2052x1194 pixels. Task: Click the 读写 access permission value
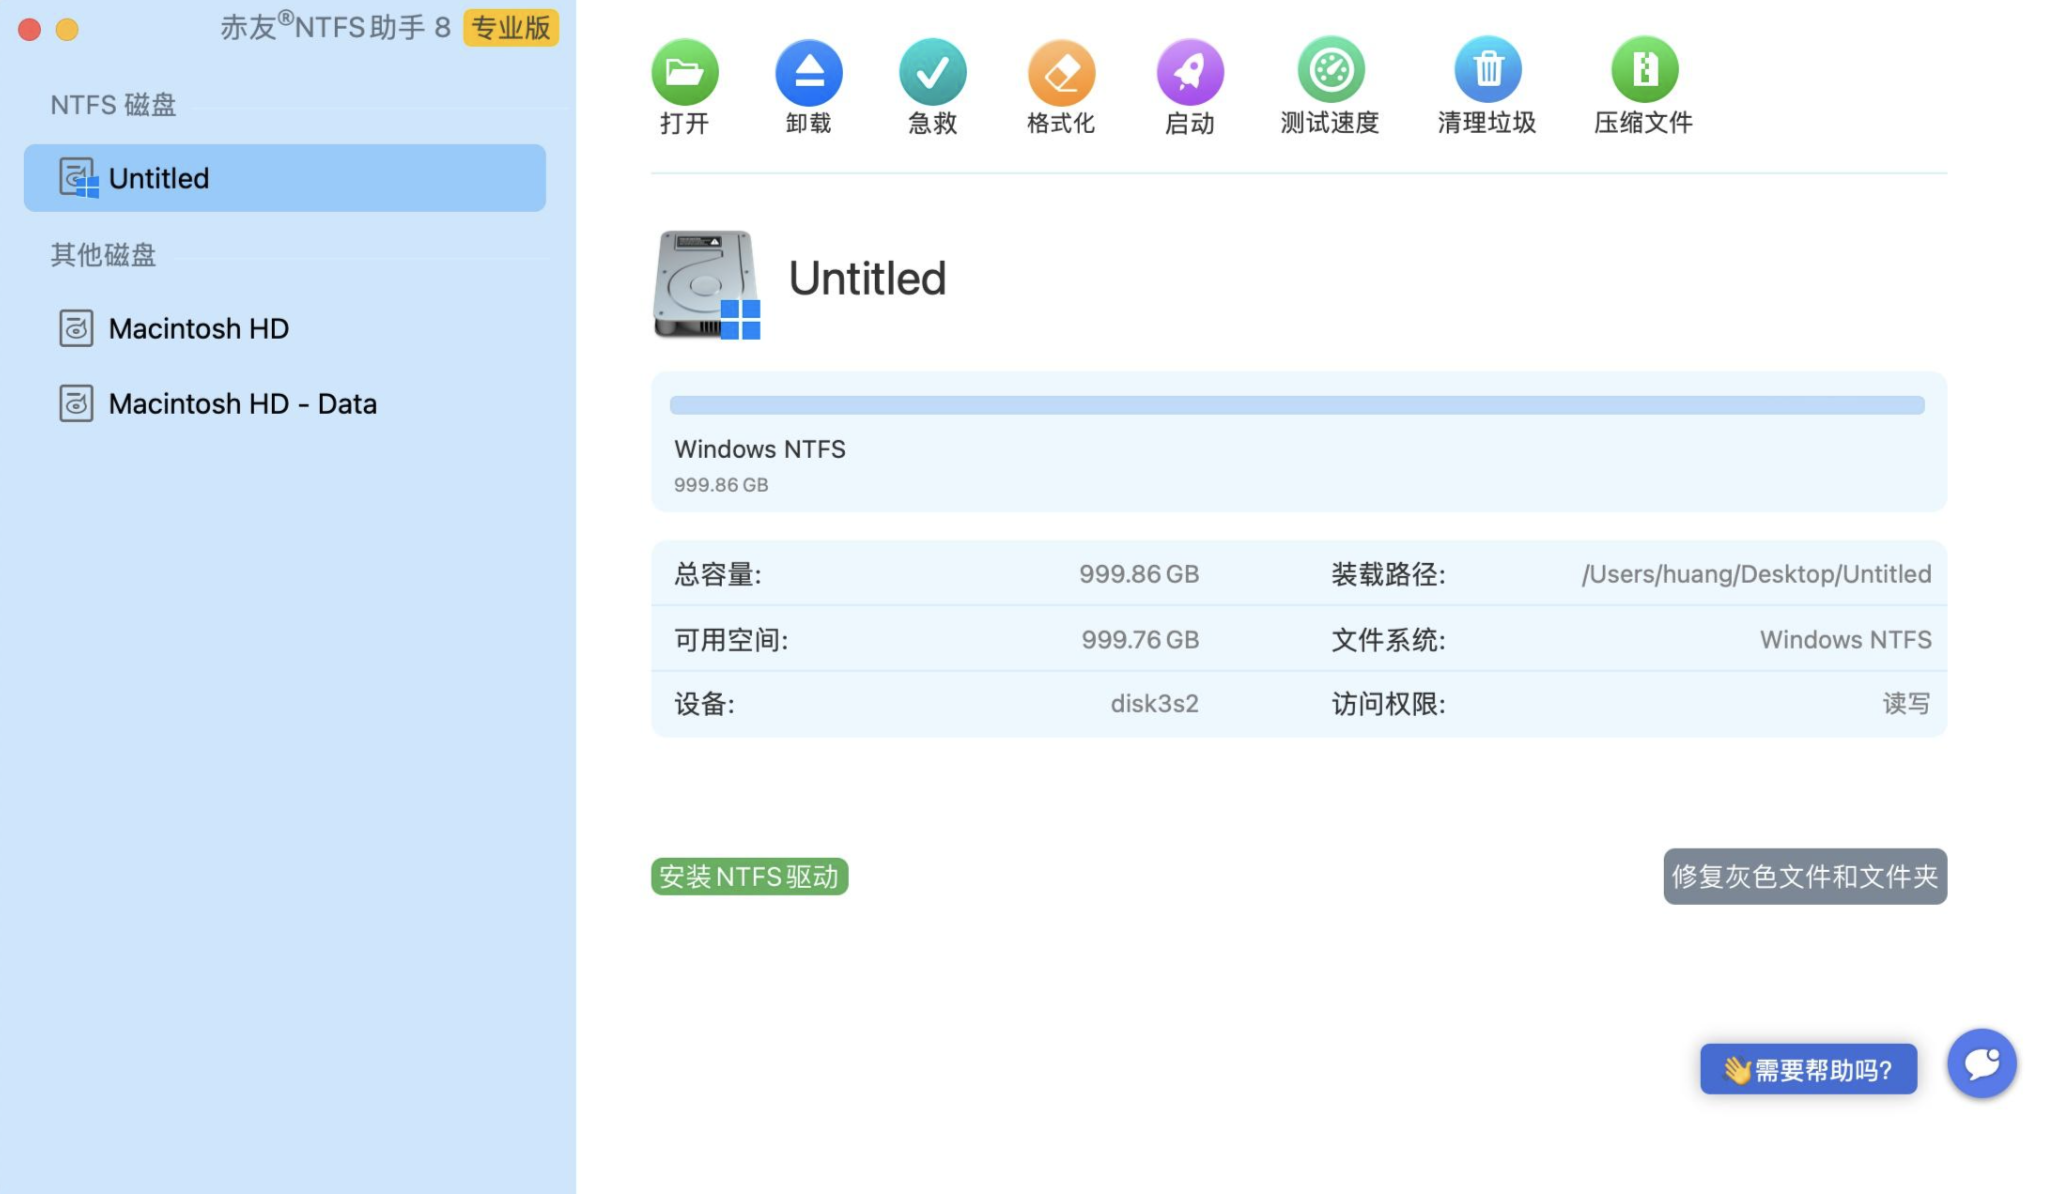point(1906,703)
